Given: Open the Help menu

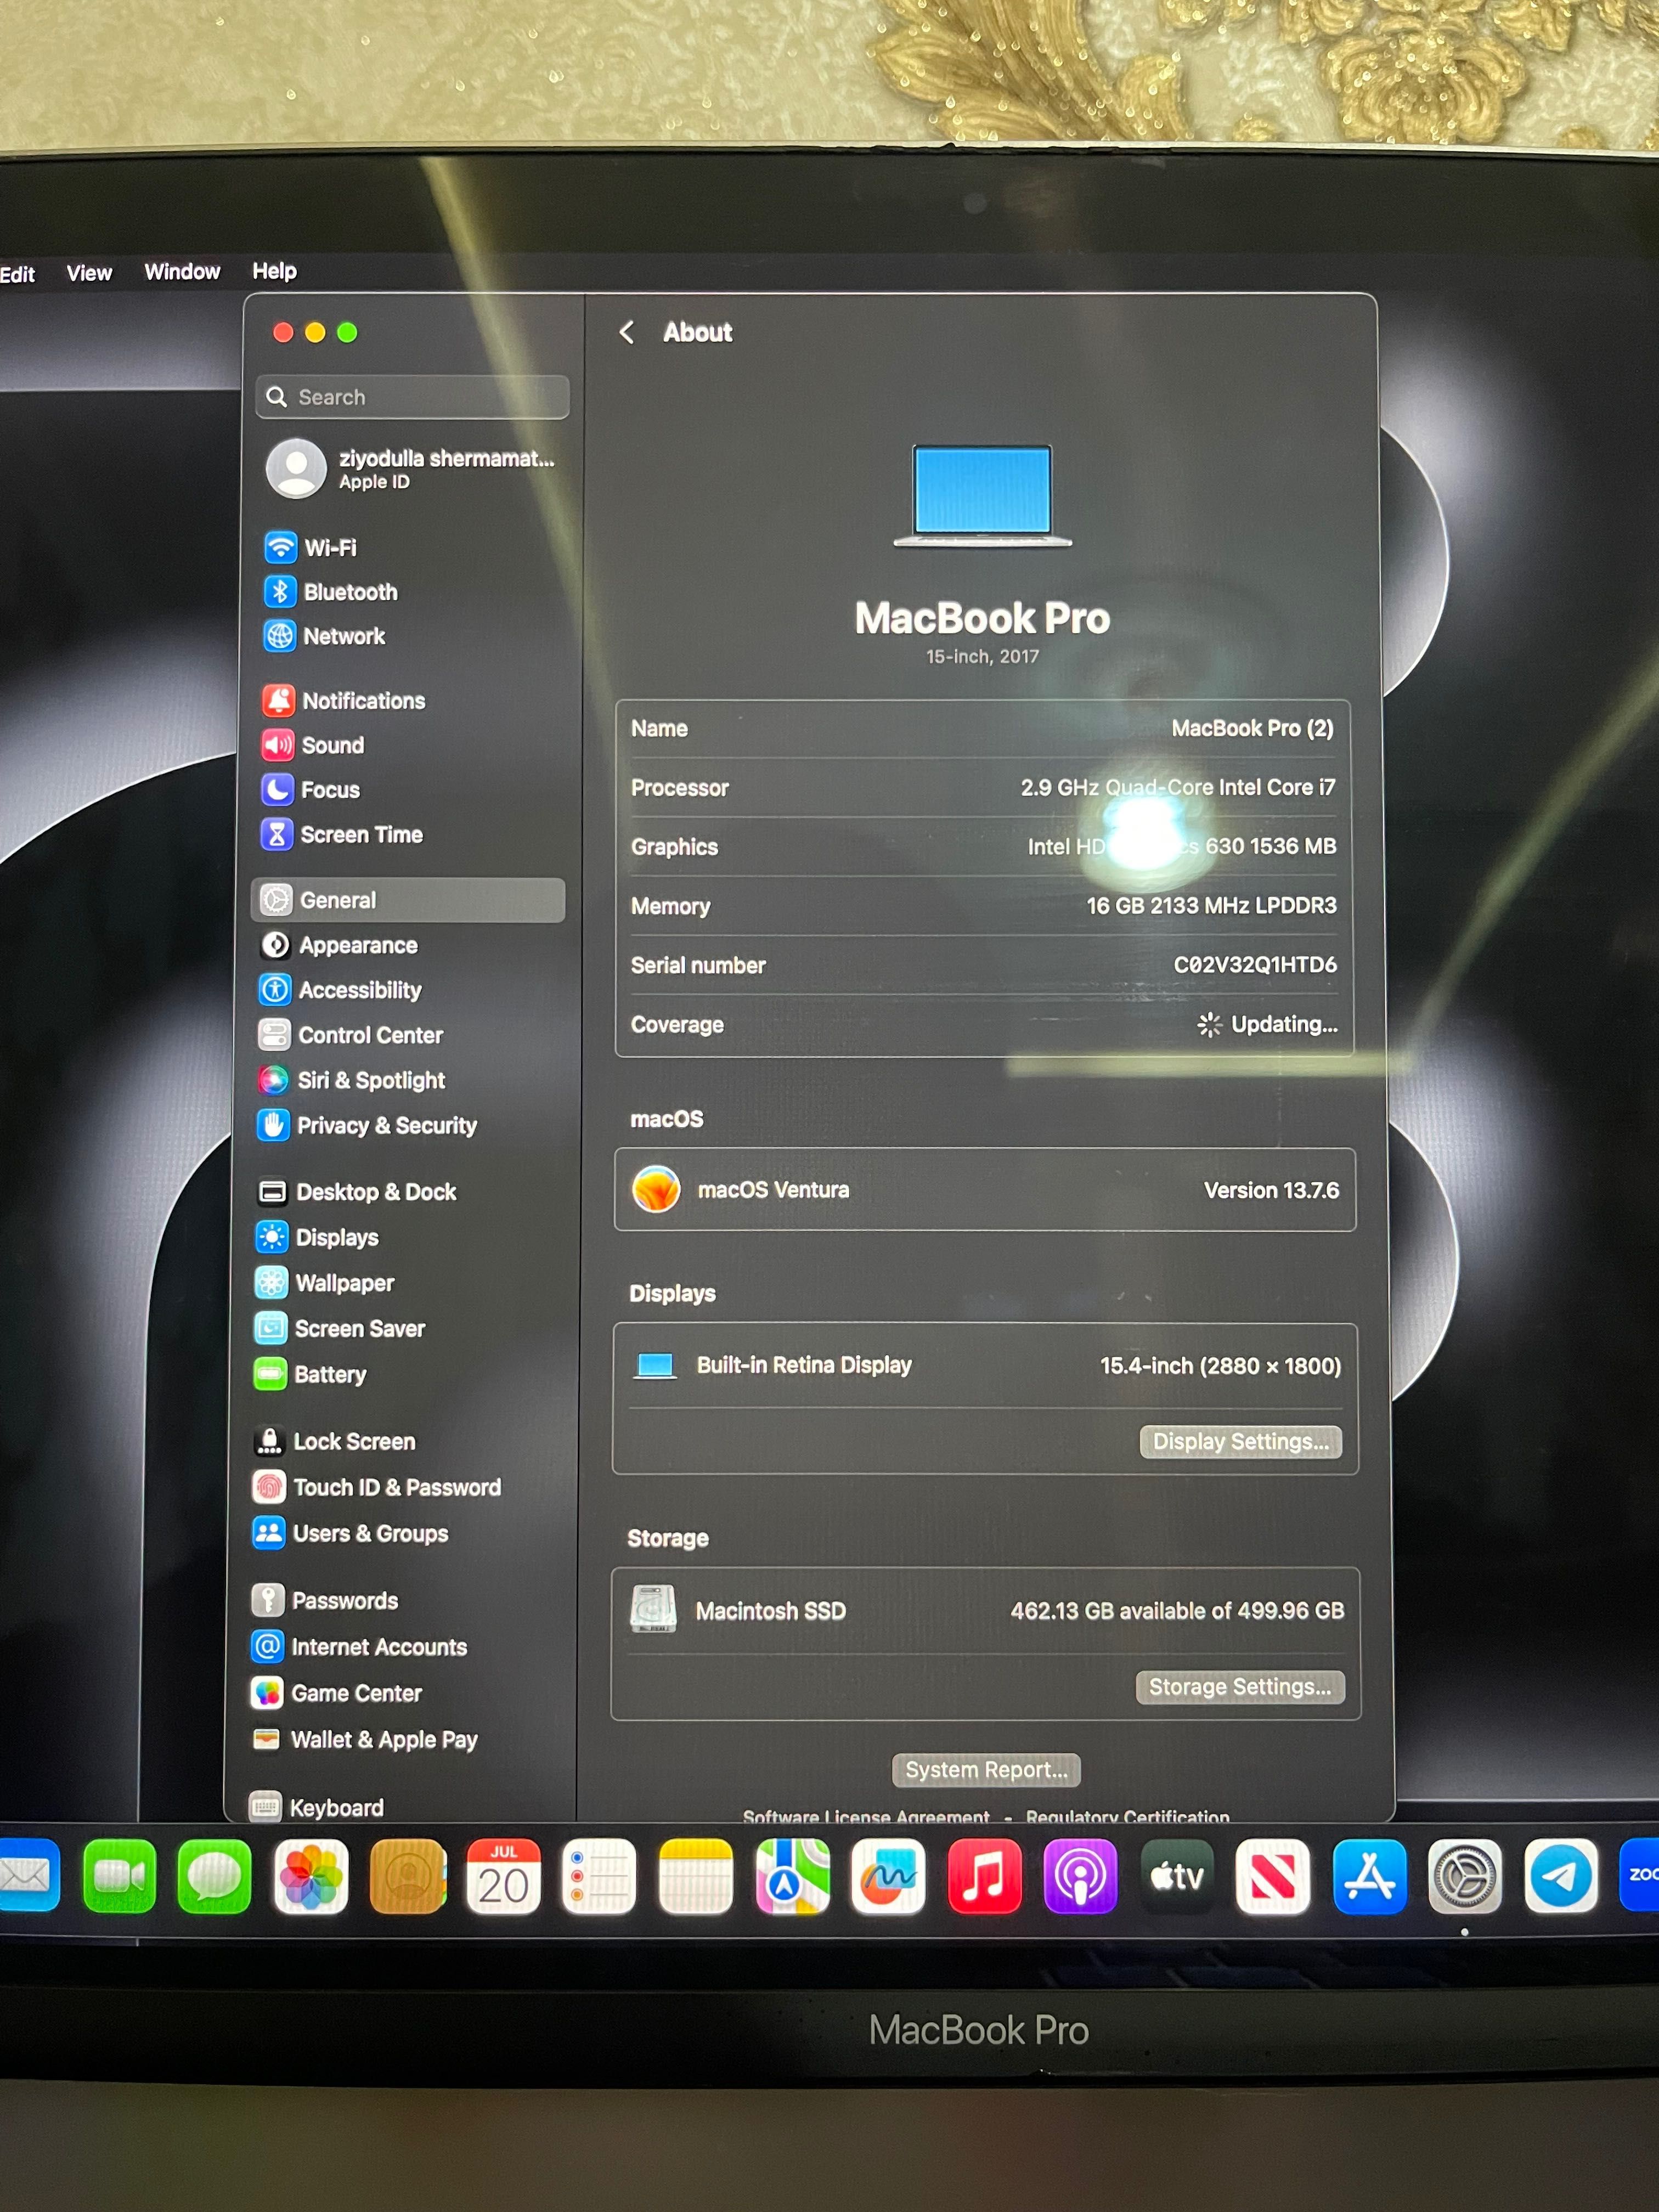Looking at the screenshot, I should tap(274, 271).
